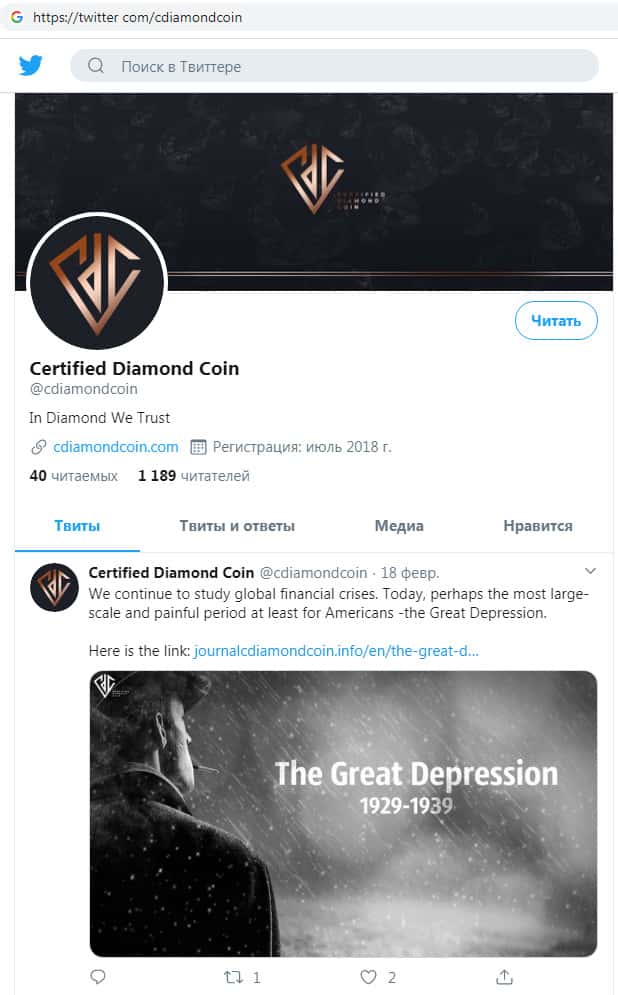Viewport: 618px width, 995px height.
Task: Share the tweet via upload icon
Action: click(504, 977)
